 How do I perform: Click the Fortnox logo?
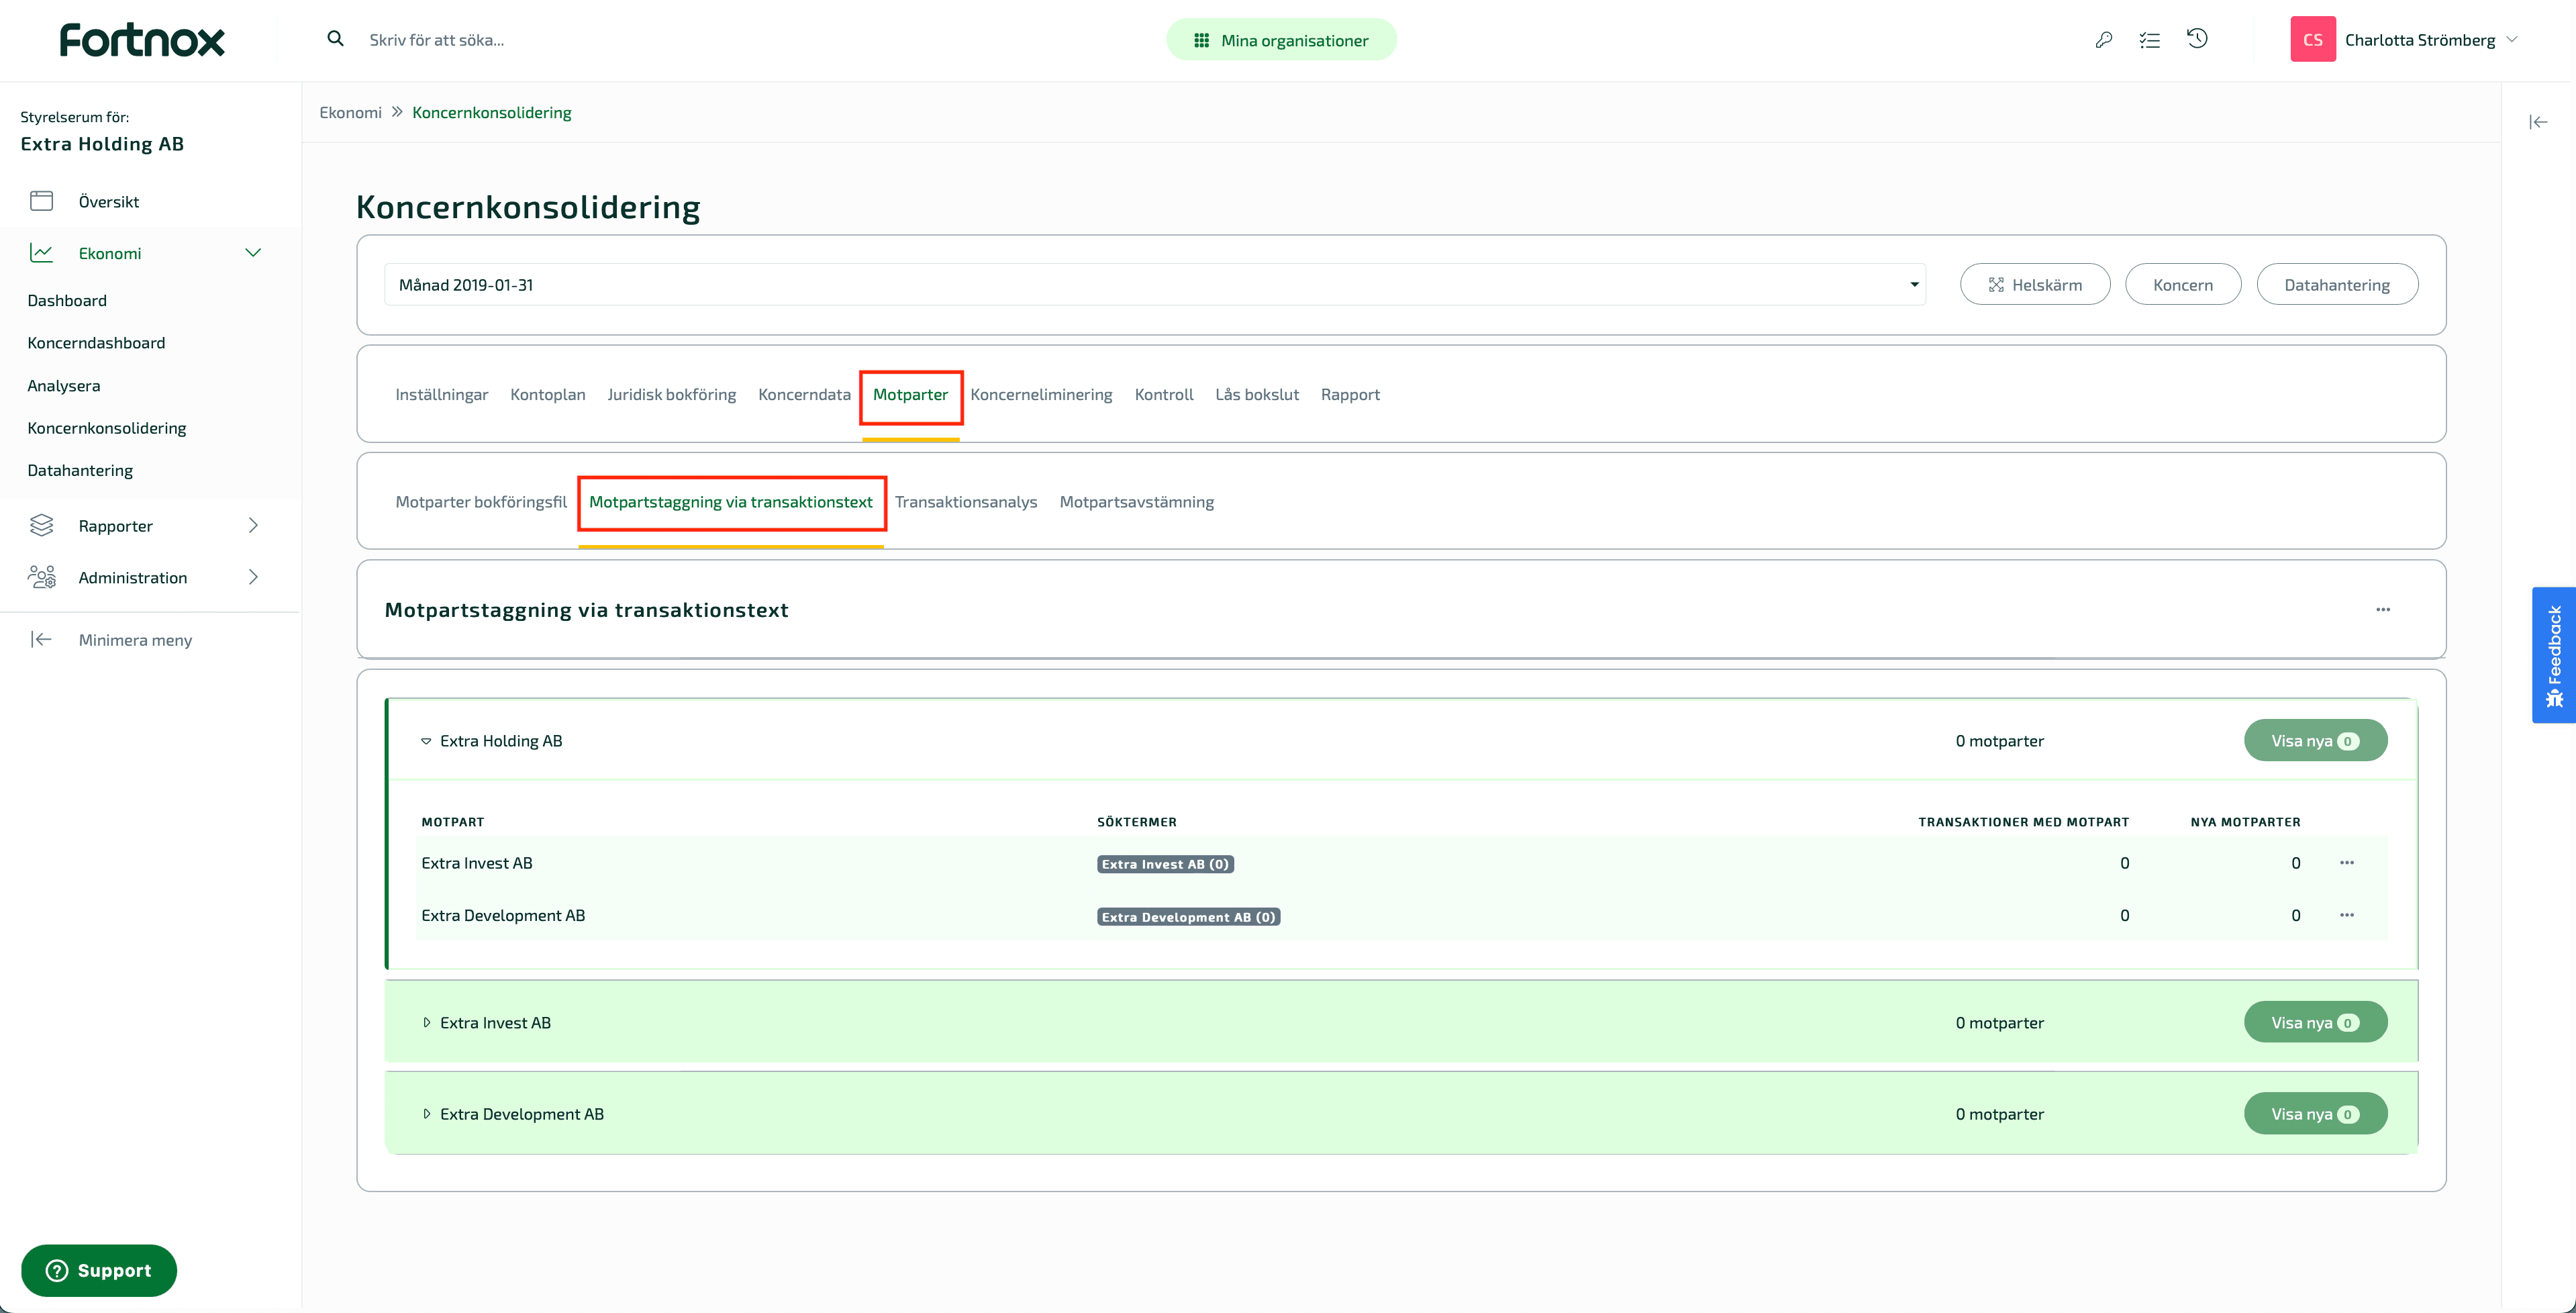click(x=142, y=40)
